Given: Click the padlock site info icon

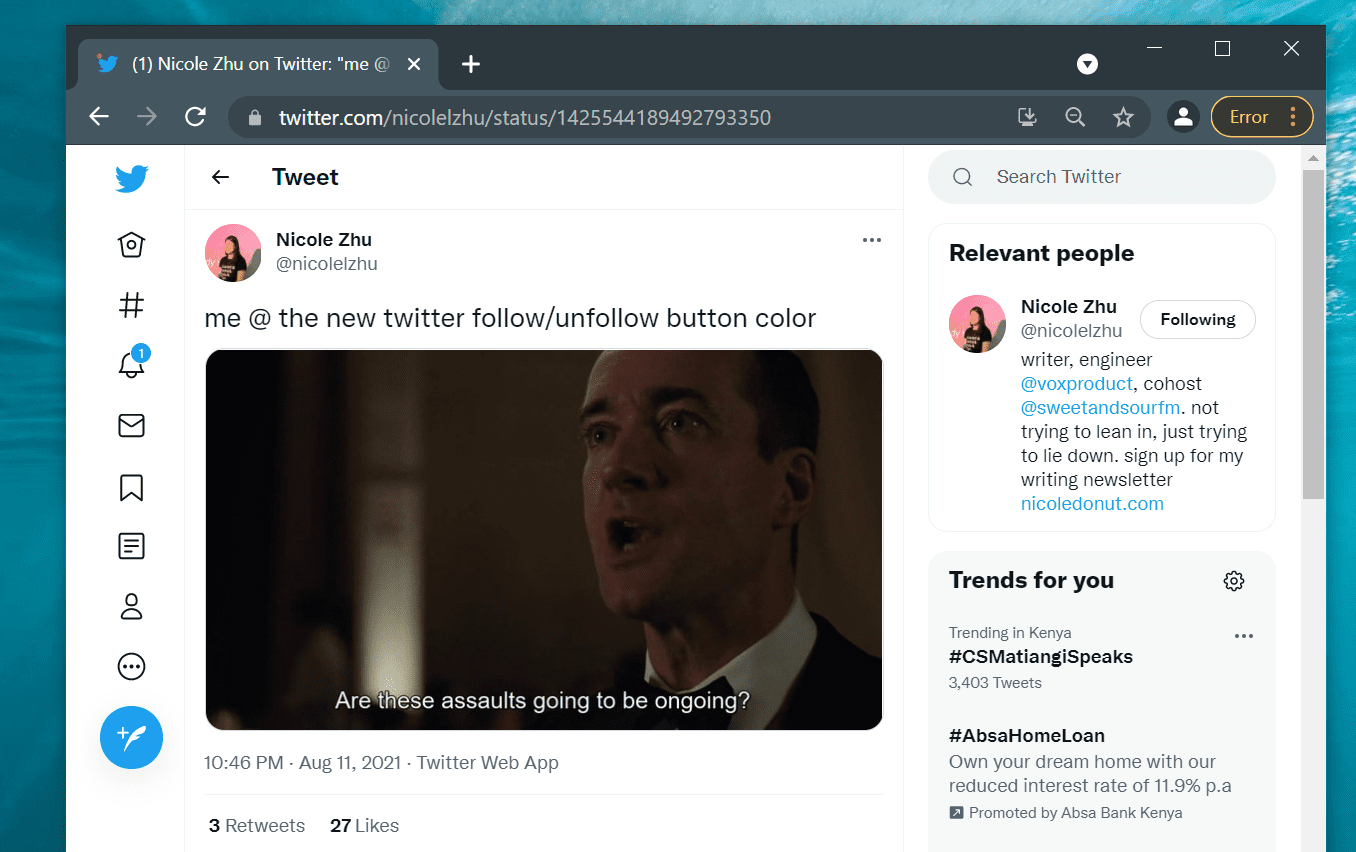Looking at the screenshot, I should (255, 118).
